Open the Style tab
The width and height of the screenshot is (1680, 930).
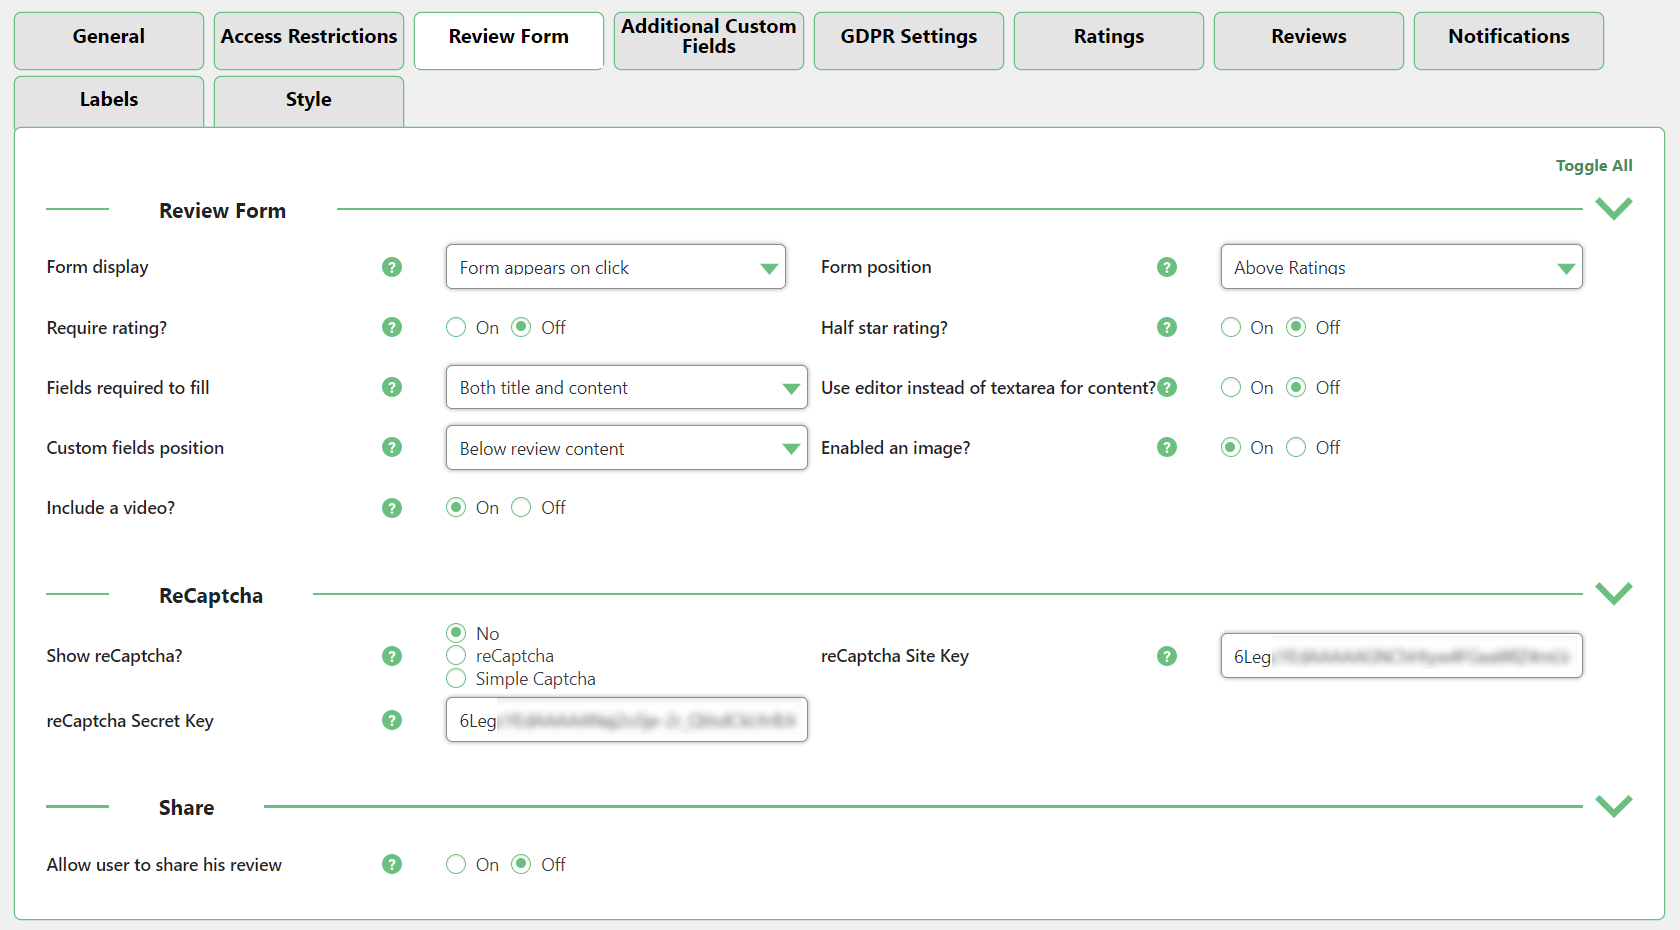[x=308, y=101]
